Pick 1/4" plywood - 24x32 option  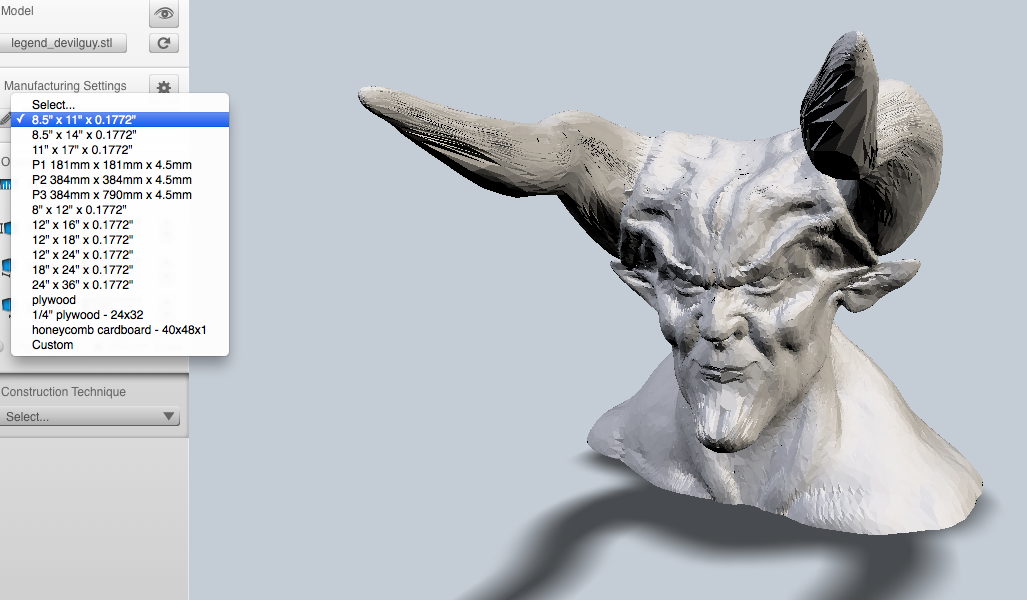pyautogui.click(x=120, y=315)
